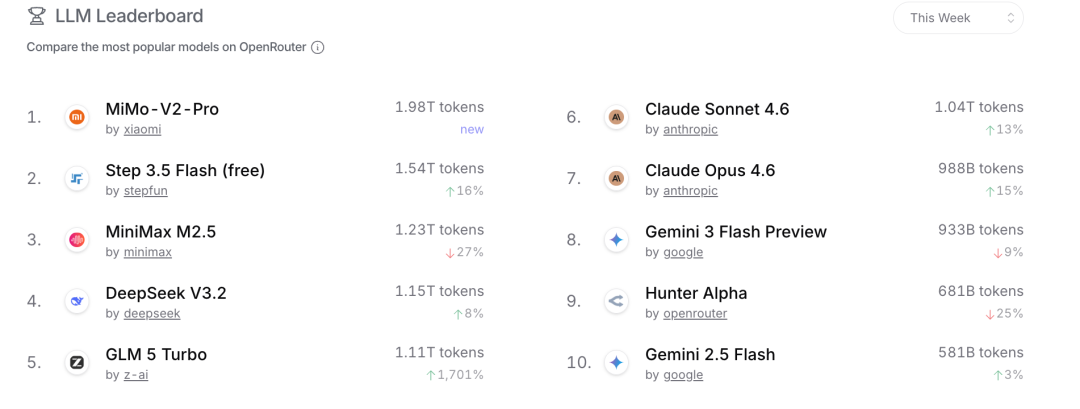Click the anthropic link under Claude Sonnet 4.6

tap(690, 130)
